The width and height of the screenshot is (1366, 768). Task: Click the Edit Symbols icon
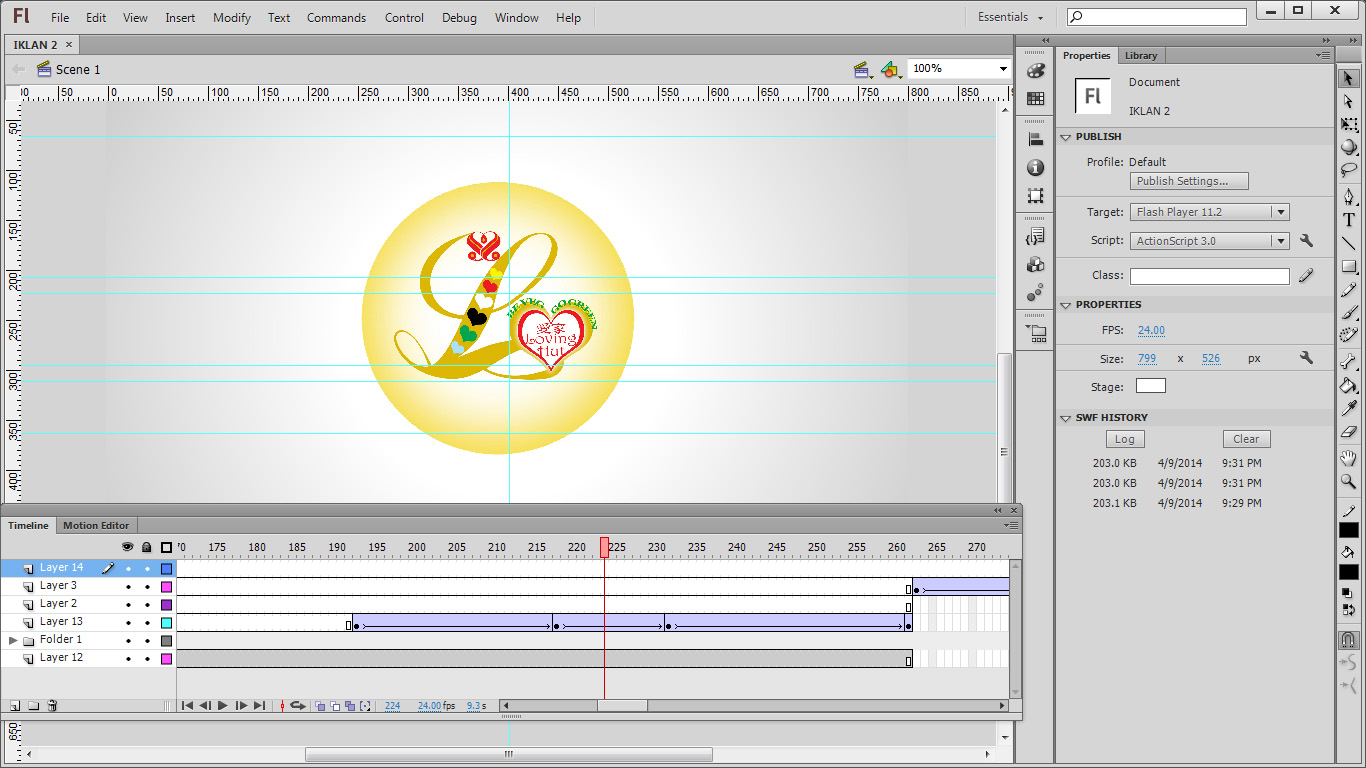891,69
